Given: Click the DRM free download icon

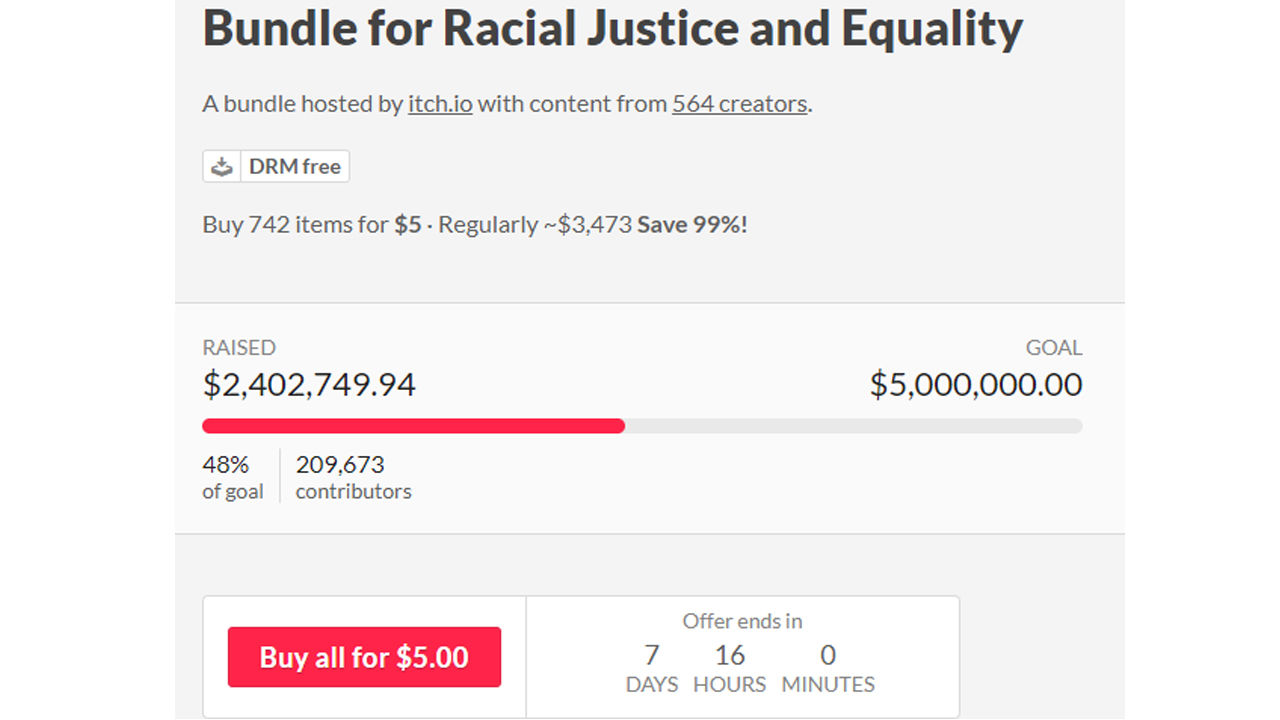Looking at the screenshot, I should (x=222, y=167).
